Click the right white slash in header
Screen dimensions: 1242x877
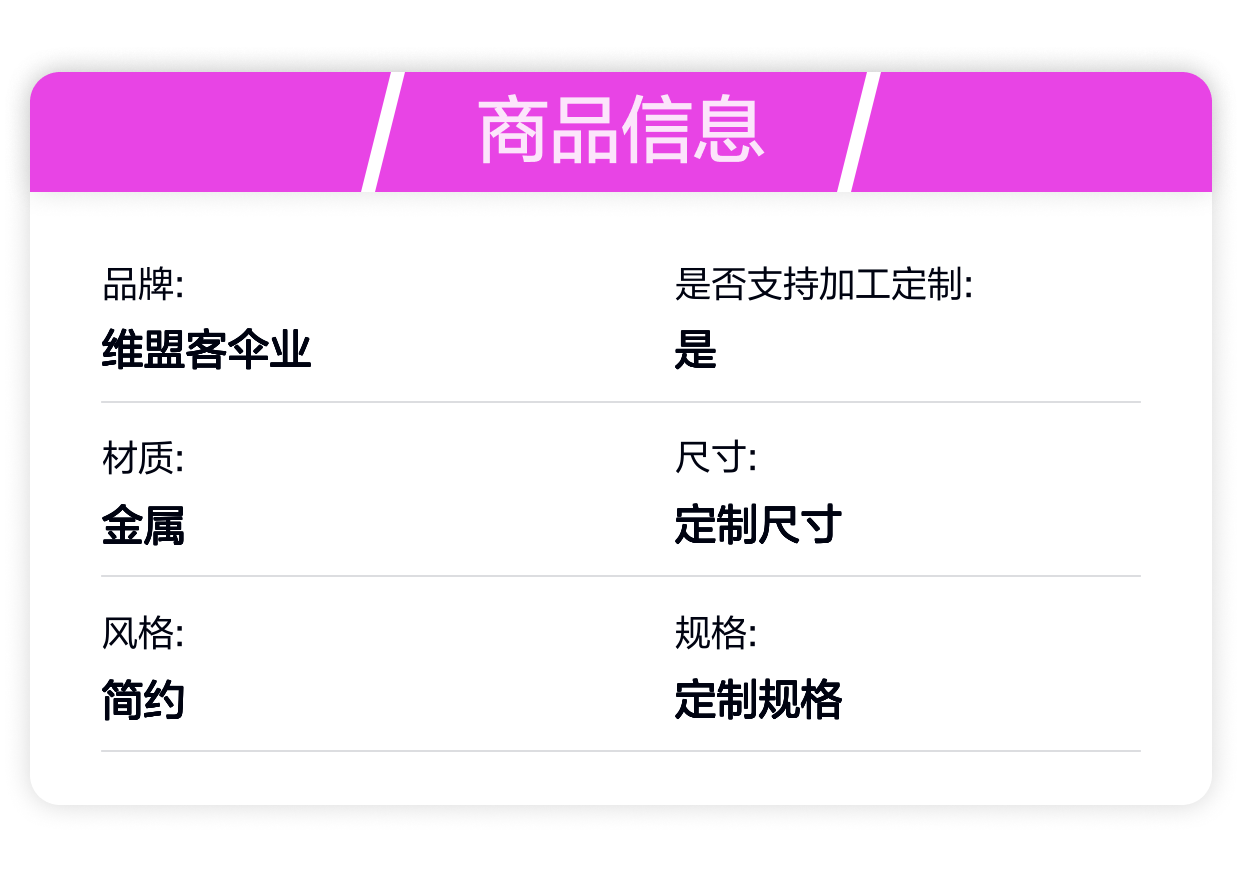(859, 131)
